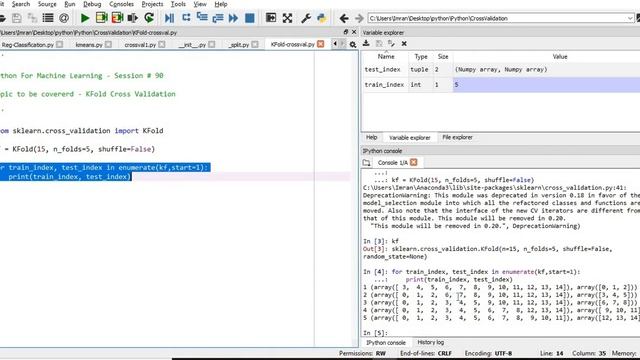
Task: Sort variables by the Size column header
Action: [443, 57]
